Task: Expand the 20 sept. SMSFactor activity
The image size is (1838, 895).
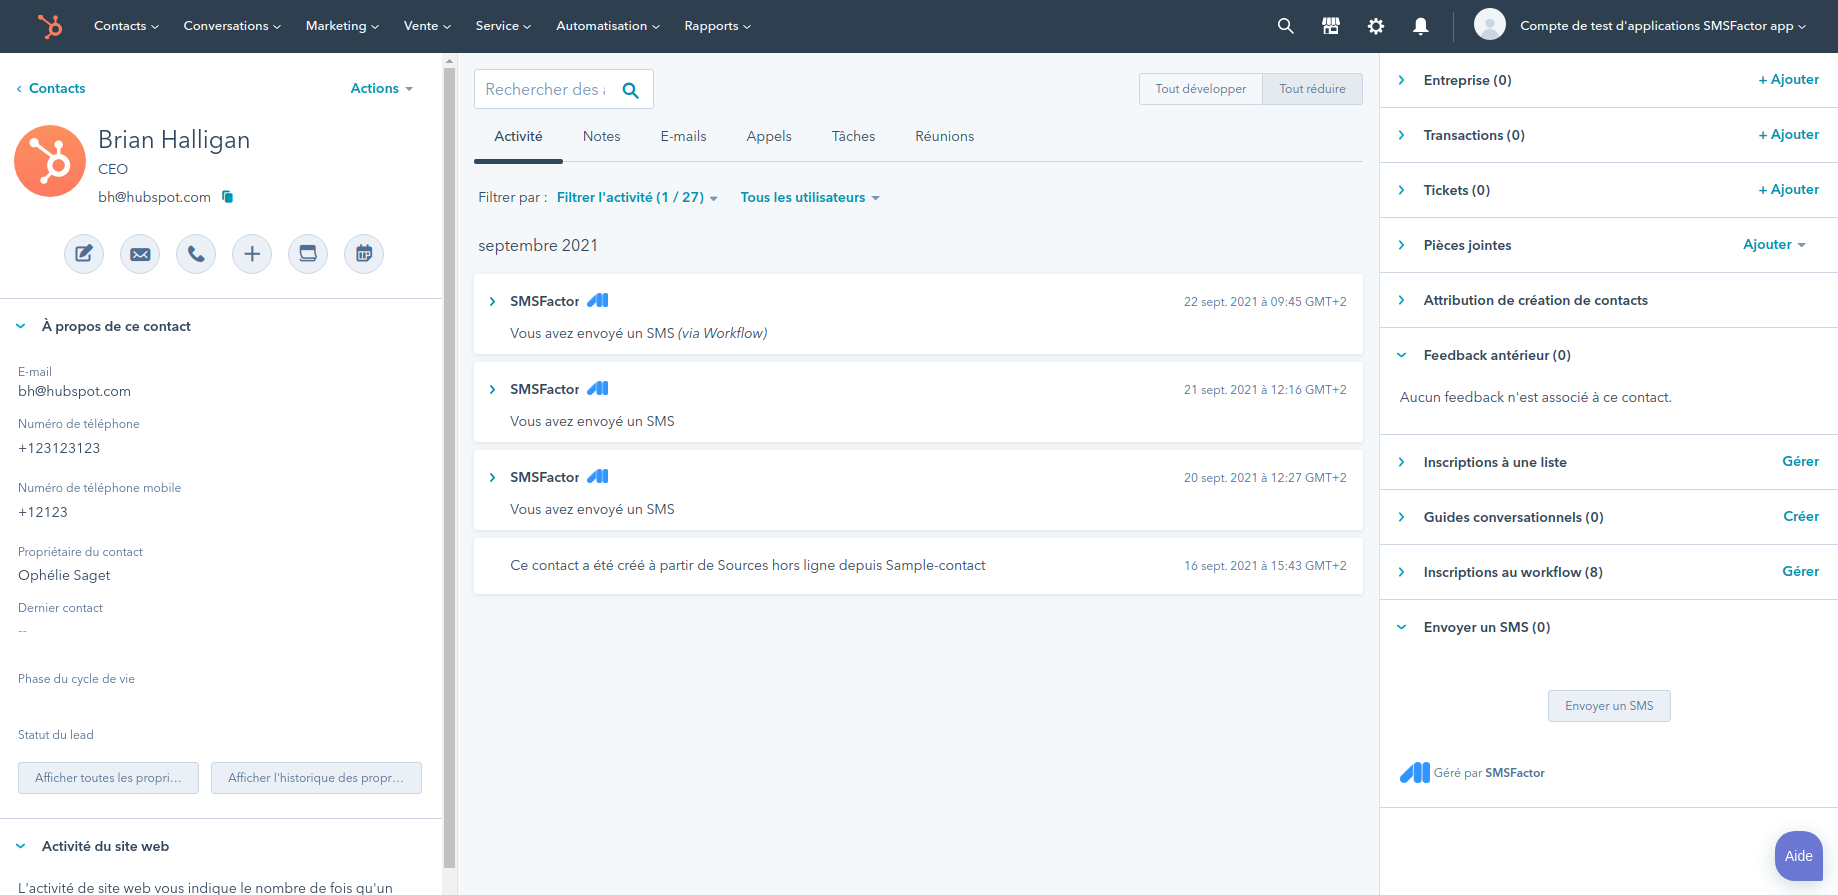Action: [x=492, y=477]
